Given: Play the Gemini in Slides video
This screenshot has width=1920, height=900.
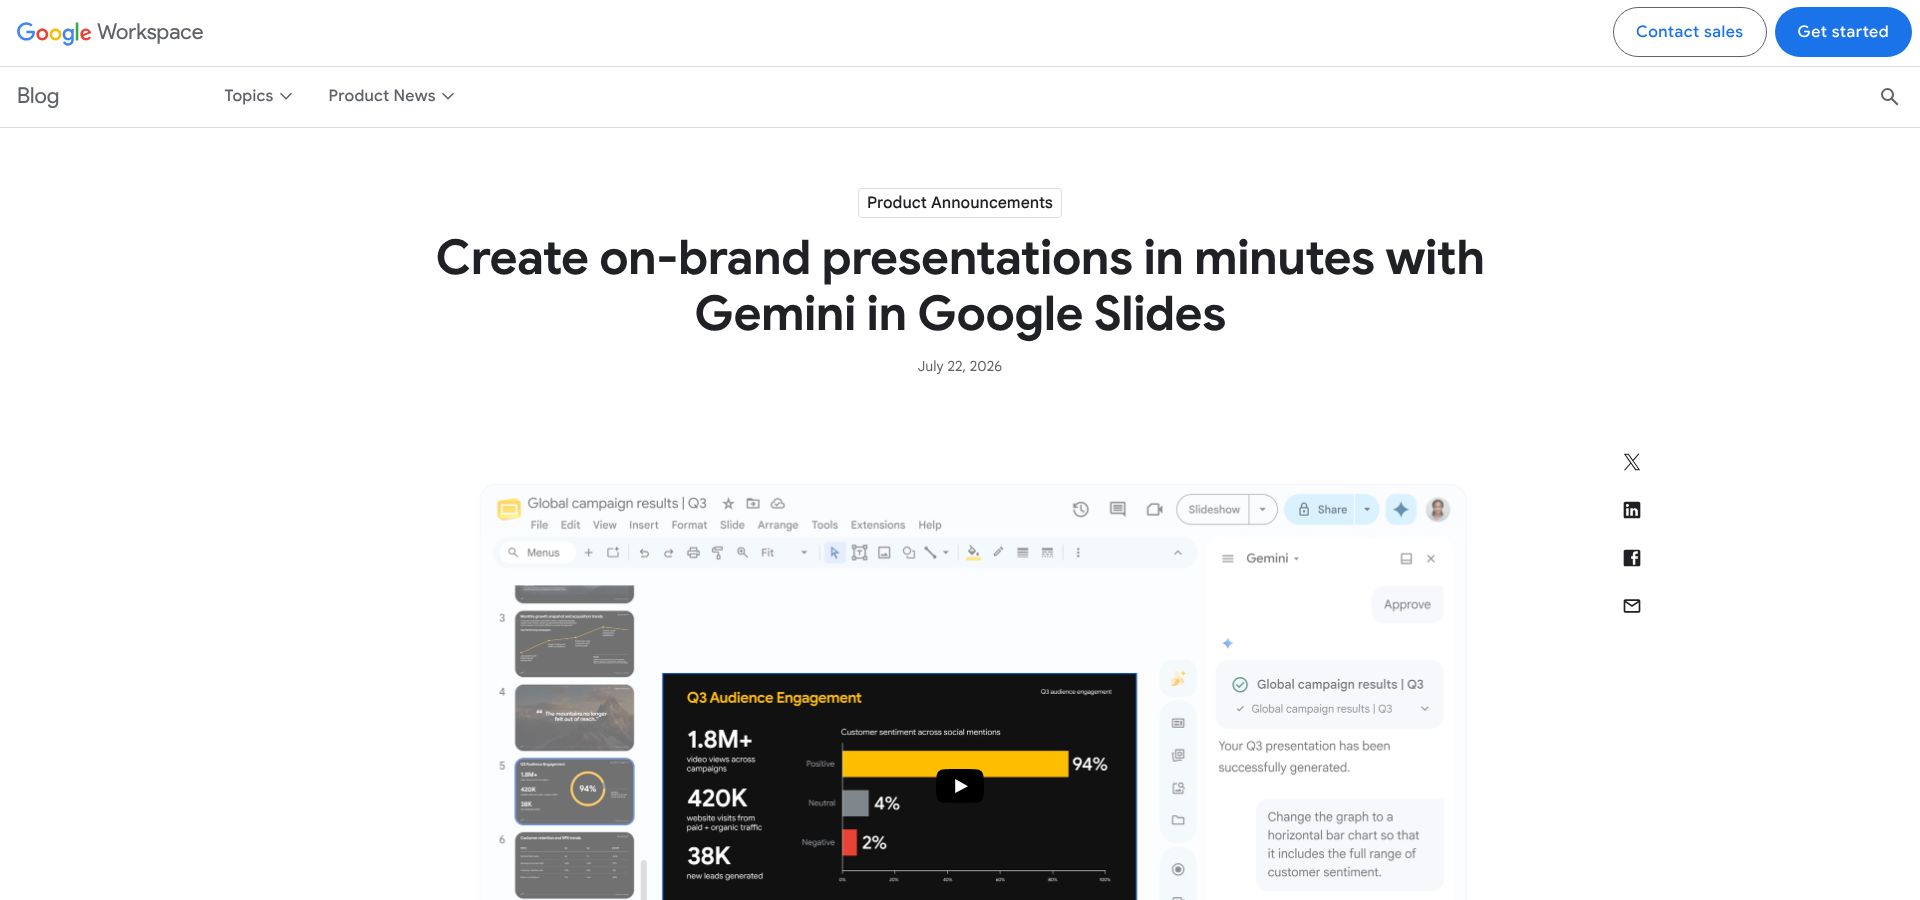Looking at the screenshot, I should click(960, 786).
